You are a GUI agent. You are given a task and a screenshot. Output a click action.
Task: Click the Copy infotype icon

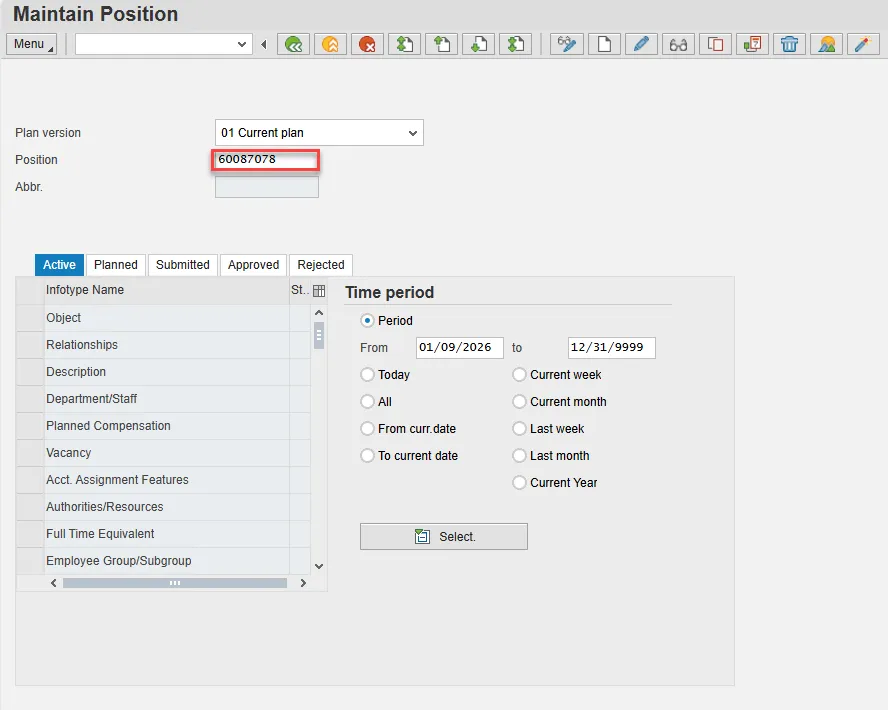tap(715, 44)
